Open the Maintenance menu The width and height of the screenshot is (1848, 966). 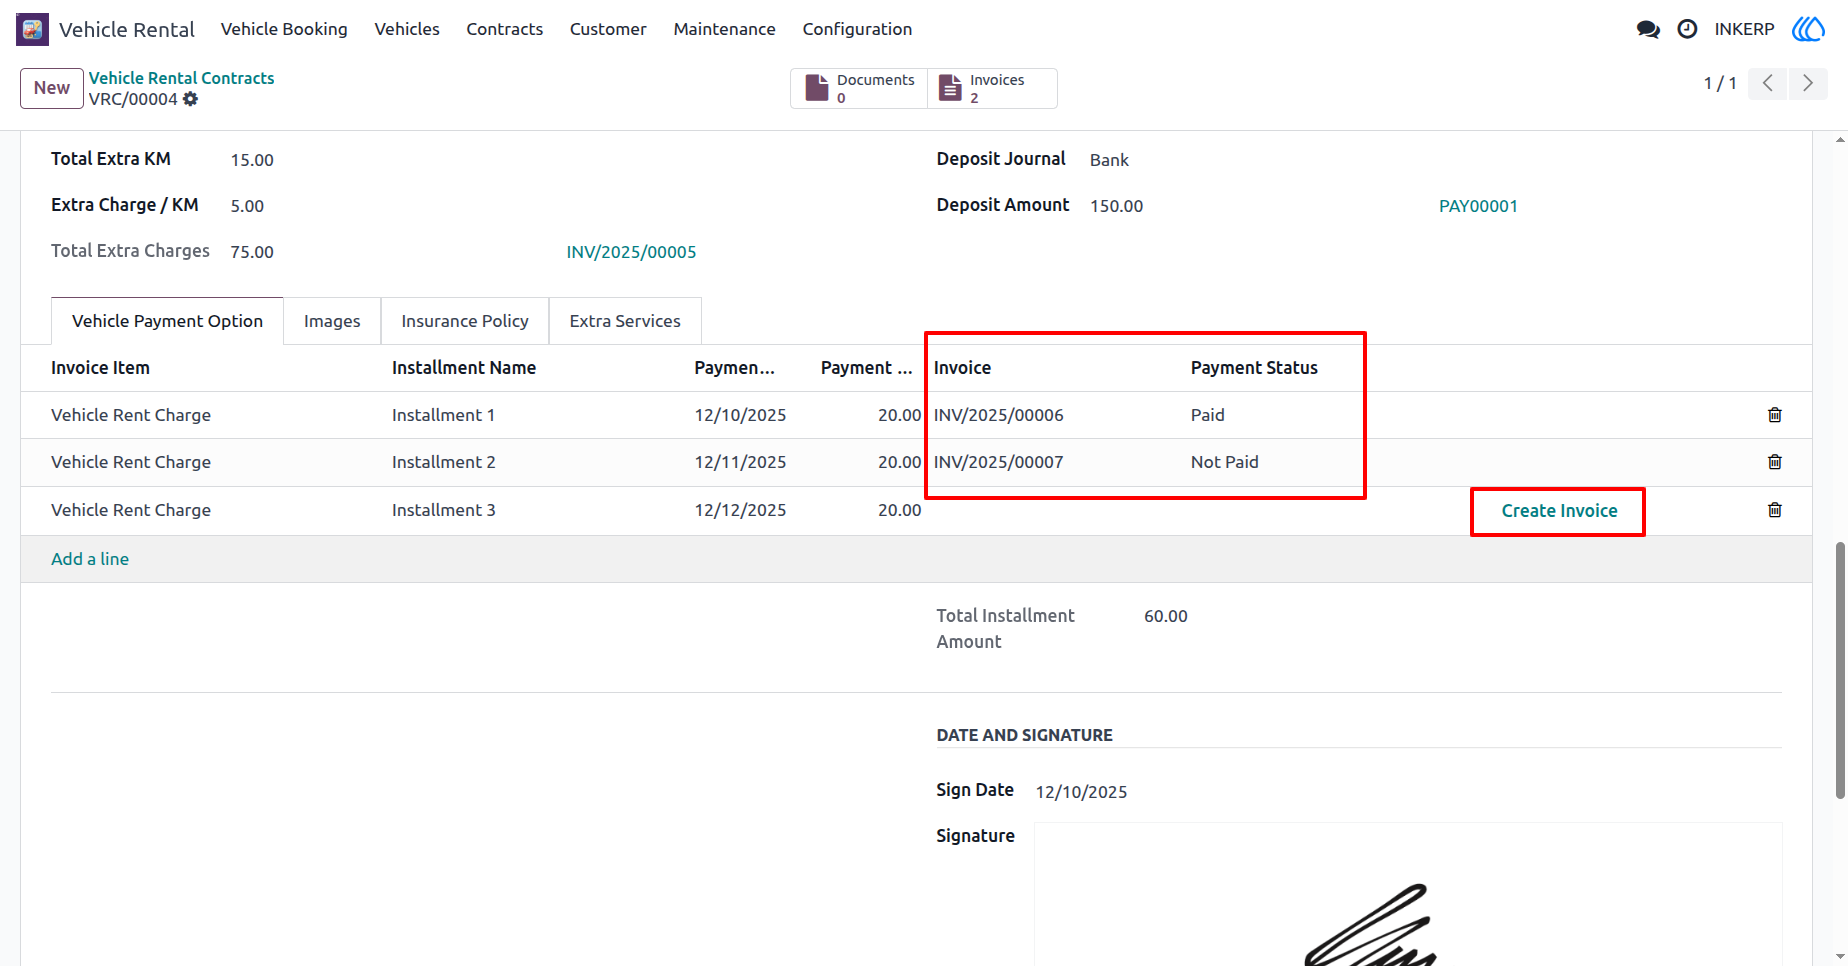(725, 29)
